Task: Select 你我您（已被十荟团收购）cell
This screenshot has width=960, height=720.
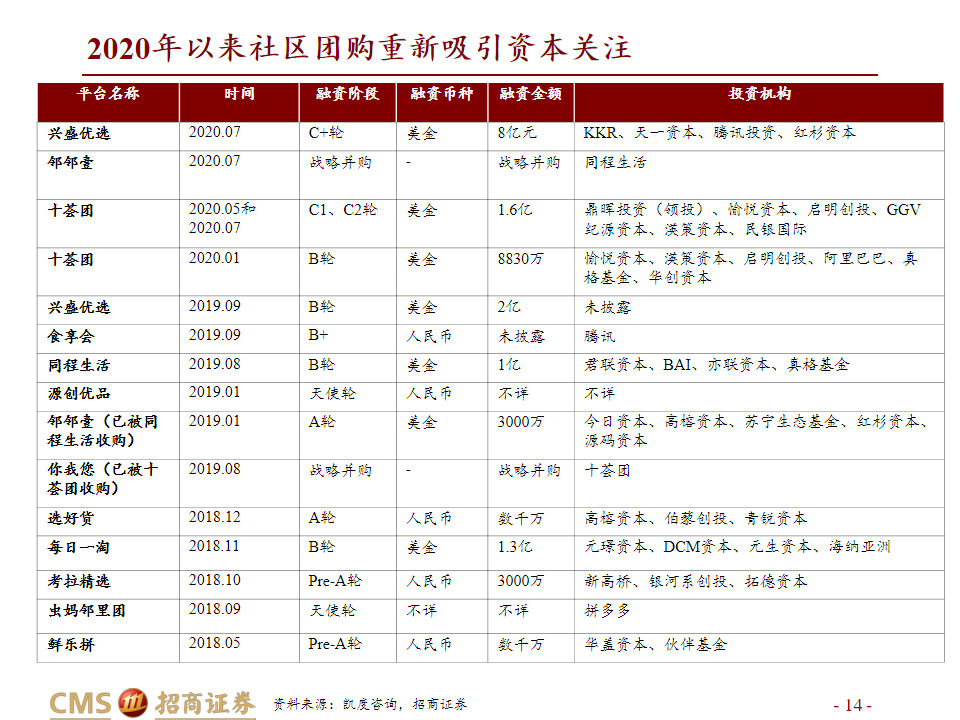Action: [x=103, y=479]
